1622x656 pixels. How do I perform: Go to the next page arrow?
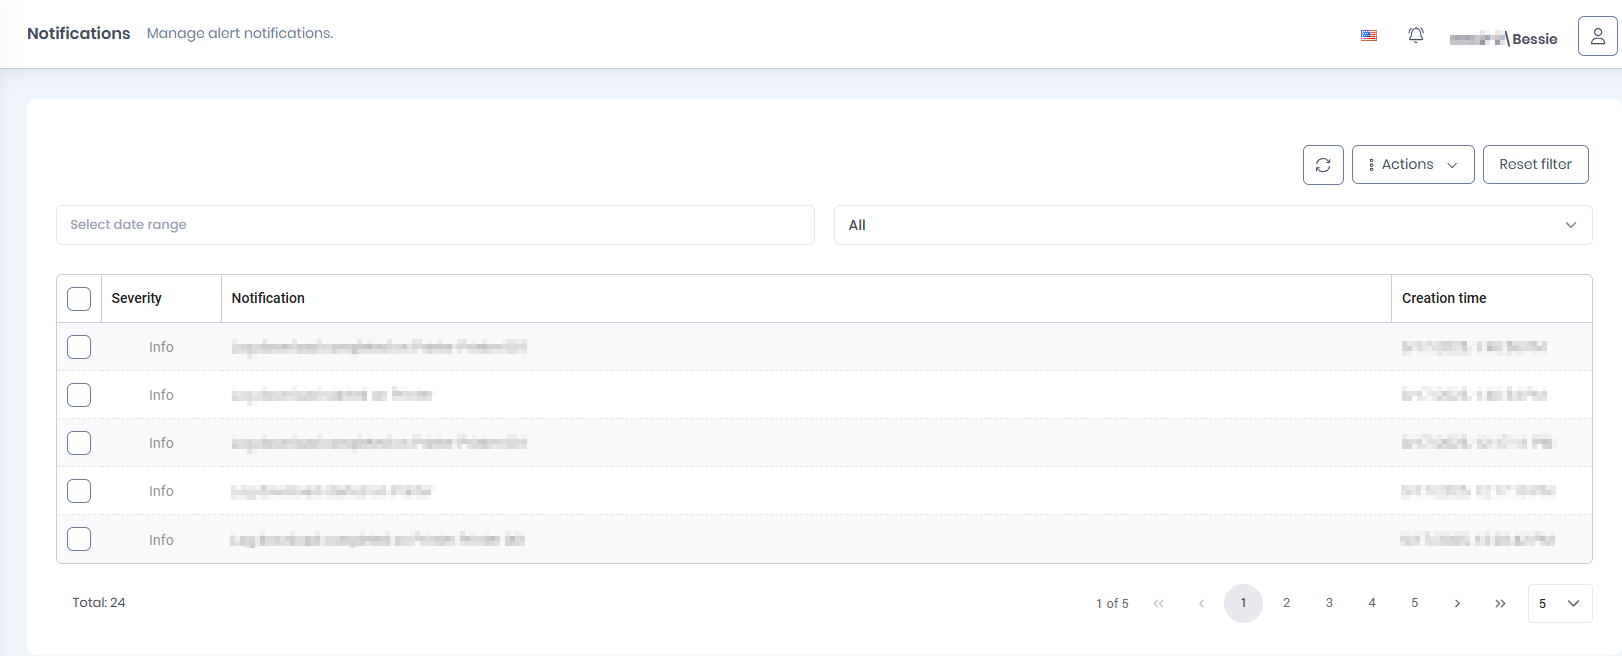[1457, 603]
